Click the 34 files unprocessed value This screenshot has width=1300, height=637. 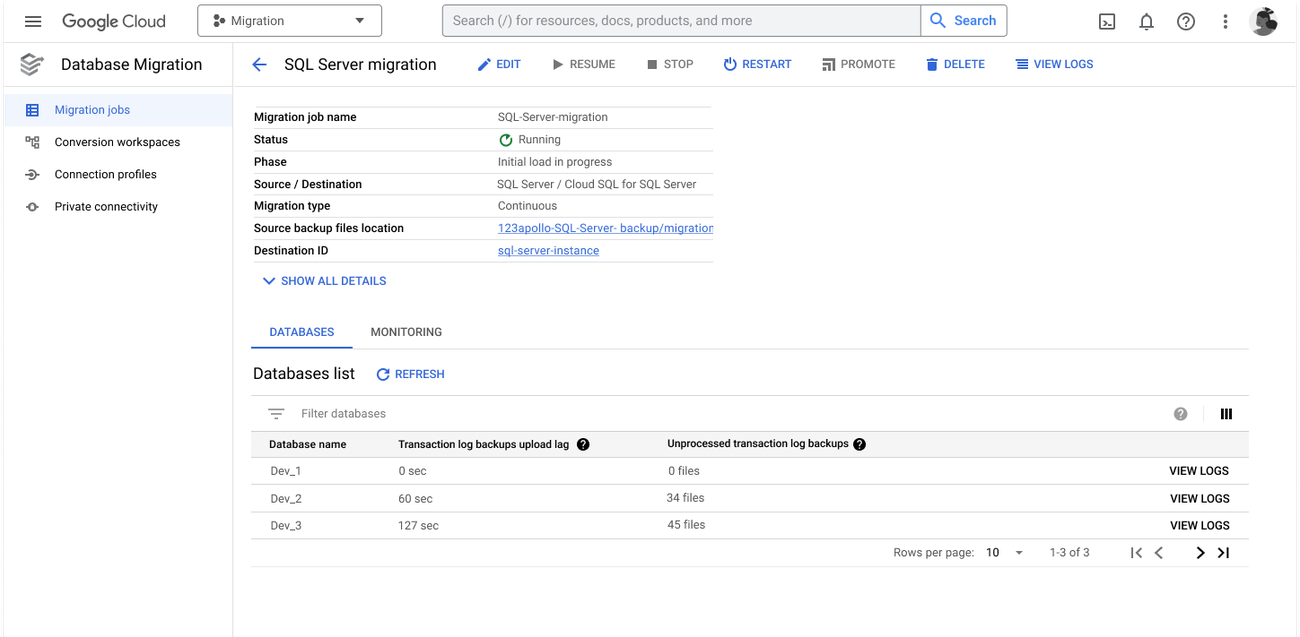point(686,498)
